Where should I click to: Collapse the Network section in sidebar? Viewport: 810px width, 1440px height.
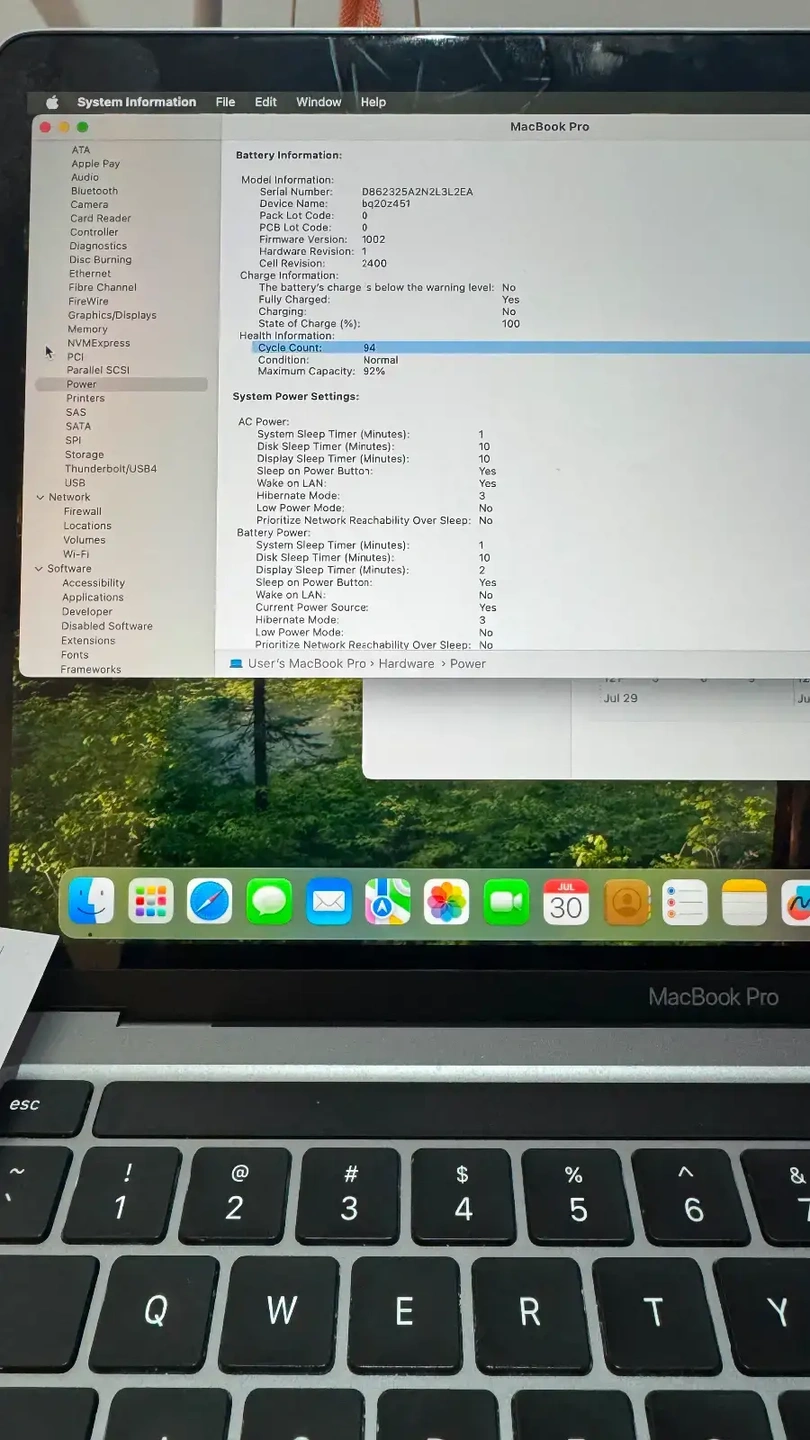coord(40,497)
